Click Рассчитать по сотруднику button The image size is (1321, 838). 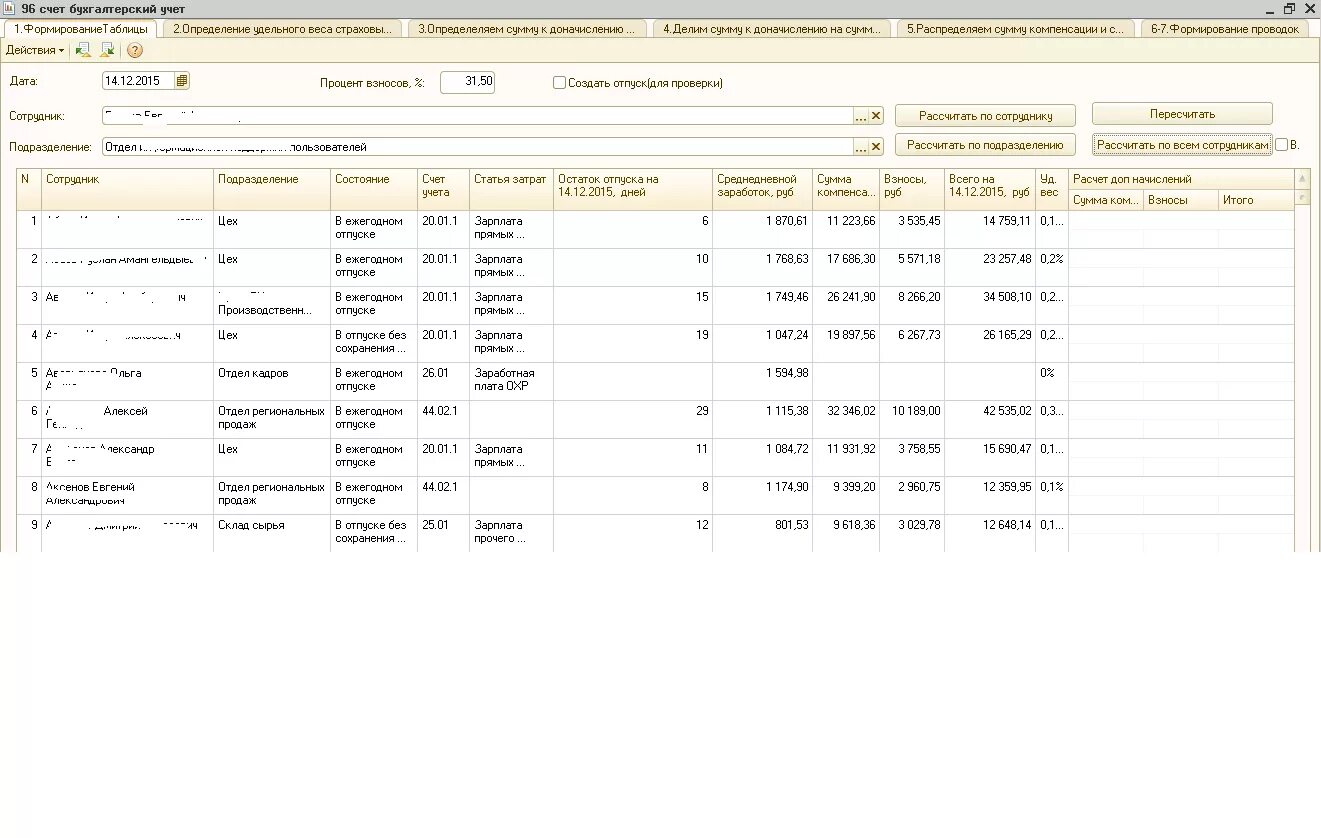click(985, 116)
